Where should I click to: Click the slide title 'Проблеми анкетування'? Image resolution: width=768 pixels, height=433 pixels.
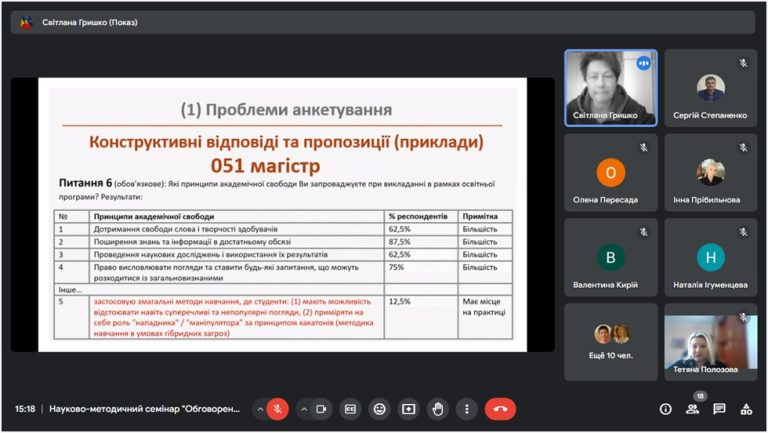[286, 110]
